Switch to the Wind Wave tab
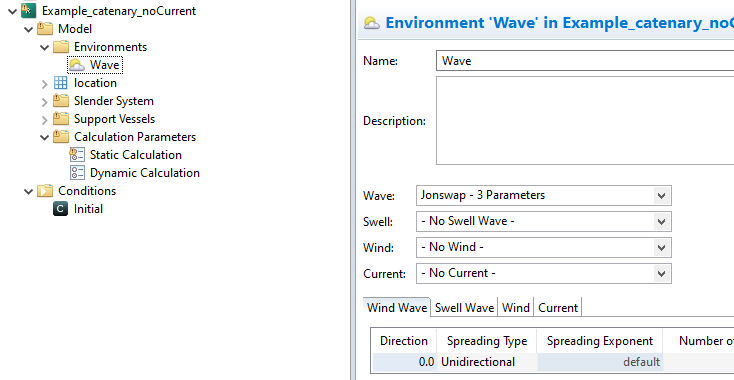Viewport: 734px width, 380px height. click(x=396, y=307)
